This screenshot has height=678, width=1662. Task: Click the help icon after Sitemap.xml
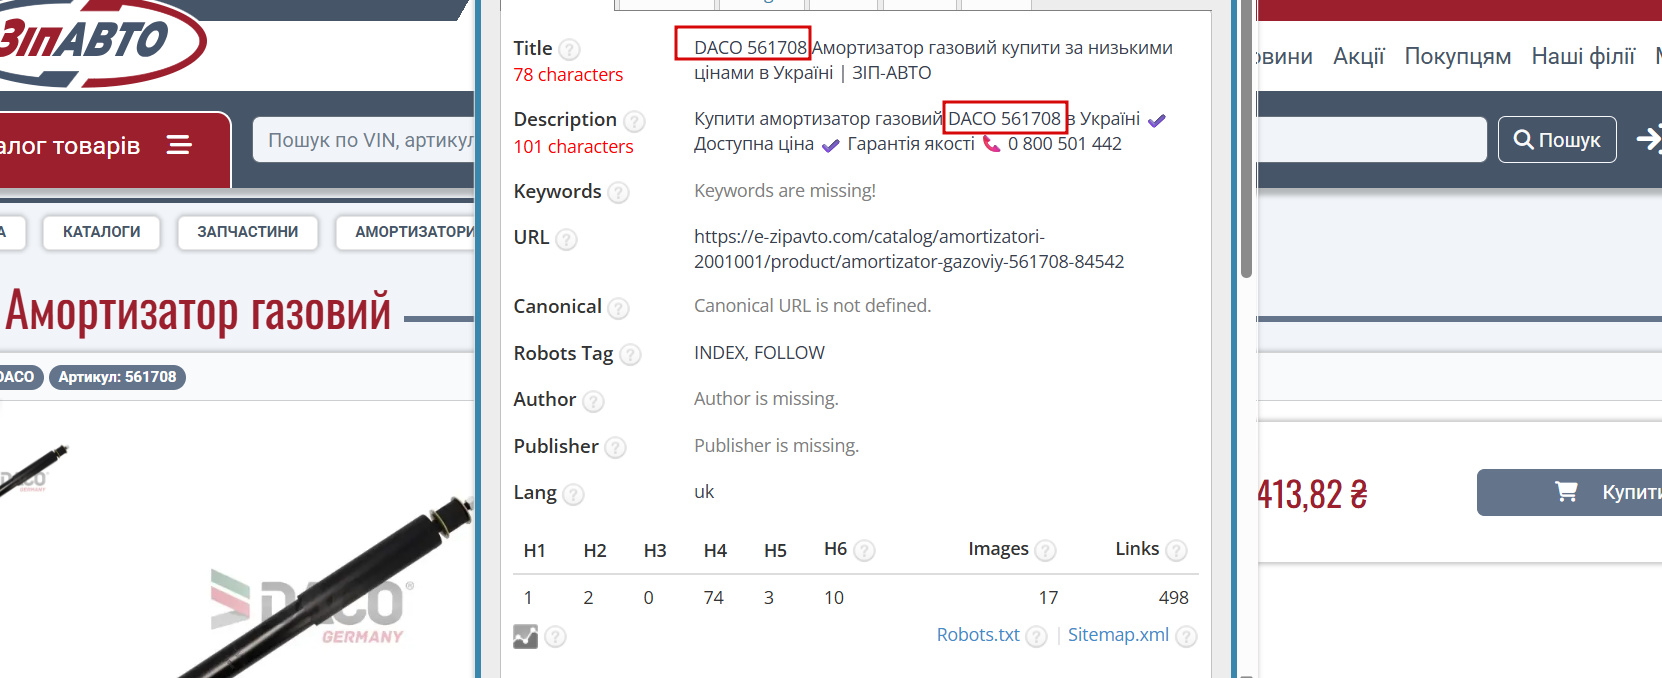pyautogui.click(x=1186, y=636)
